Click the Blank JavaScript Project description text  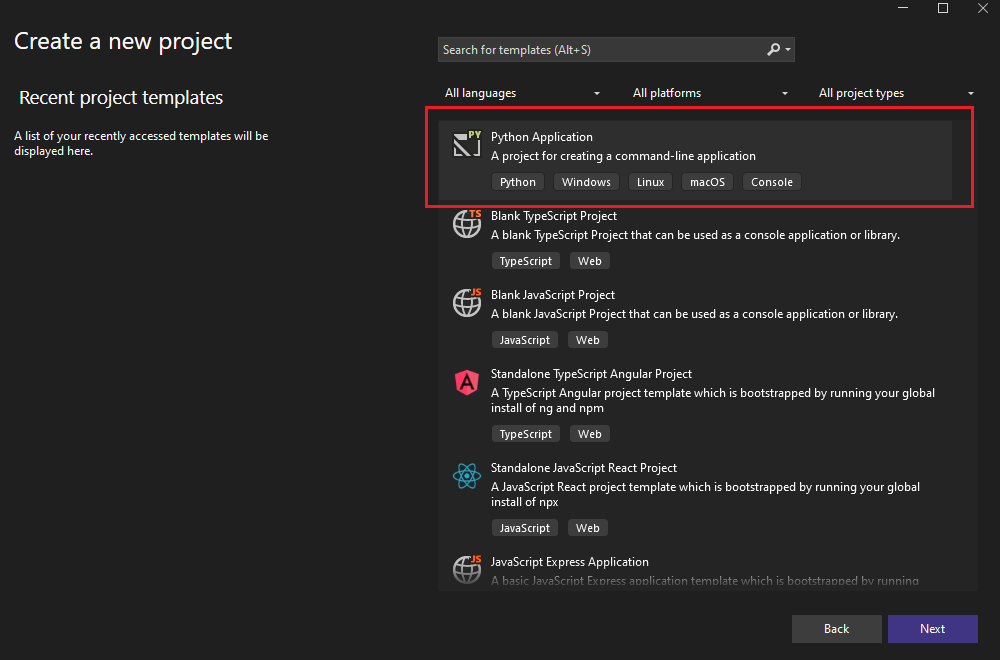click(x=694, y=314)
